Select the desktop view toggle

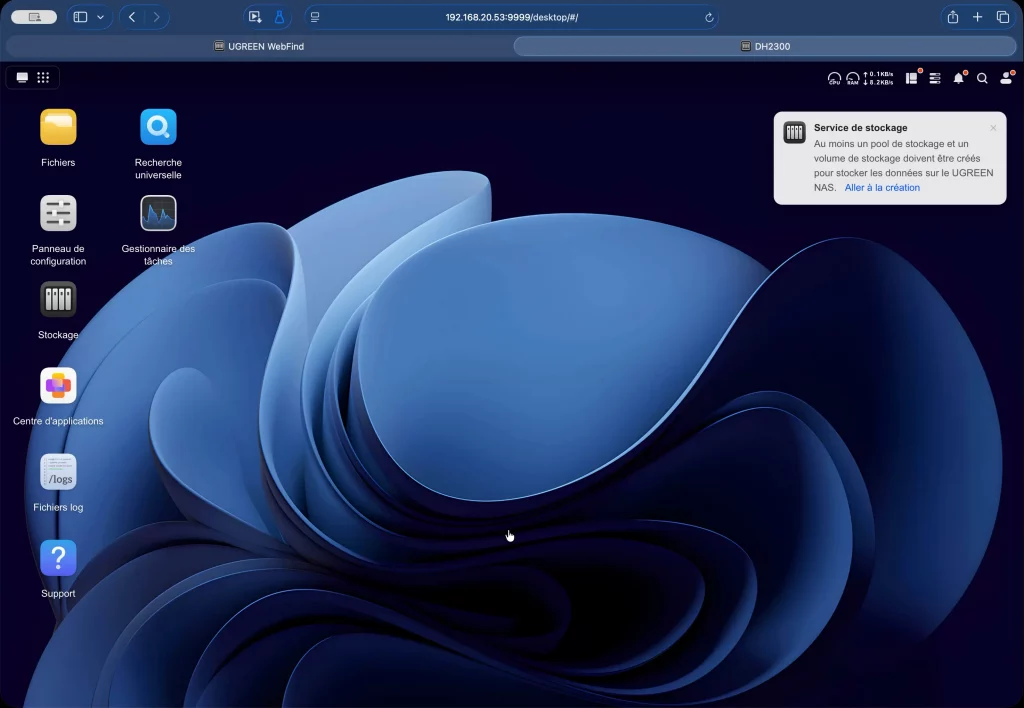[21, 77]
